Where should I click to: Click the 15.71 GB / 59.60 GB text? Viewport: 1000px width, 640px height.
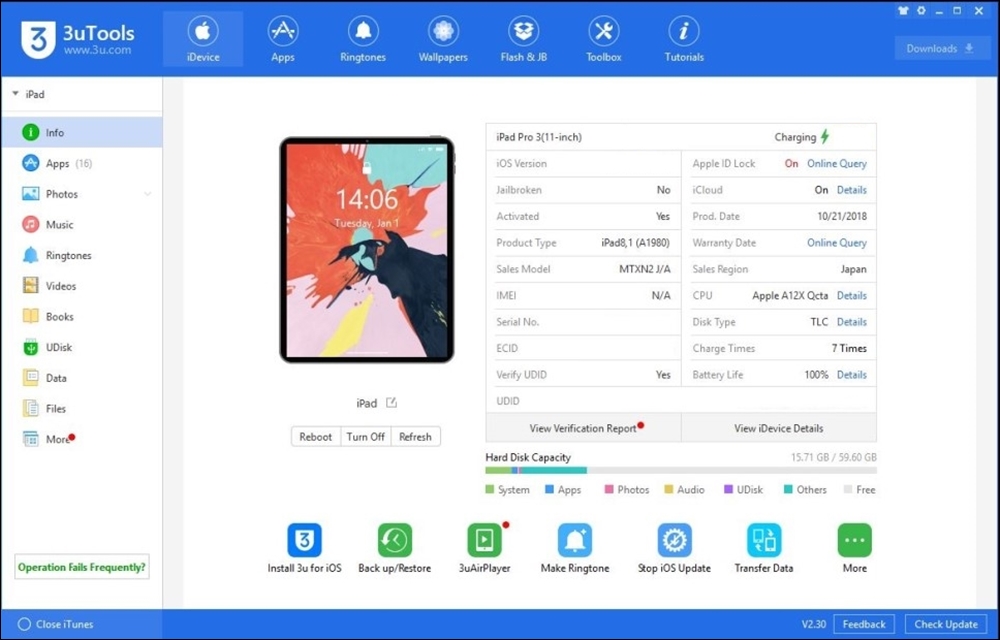coord(834,457)
